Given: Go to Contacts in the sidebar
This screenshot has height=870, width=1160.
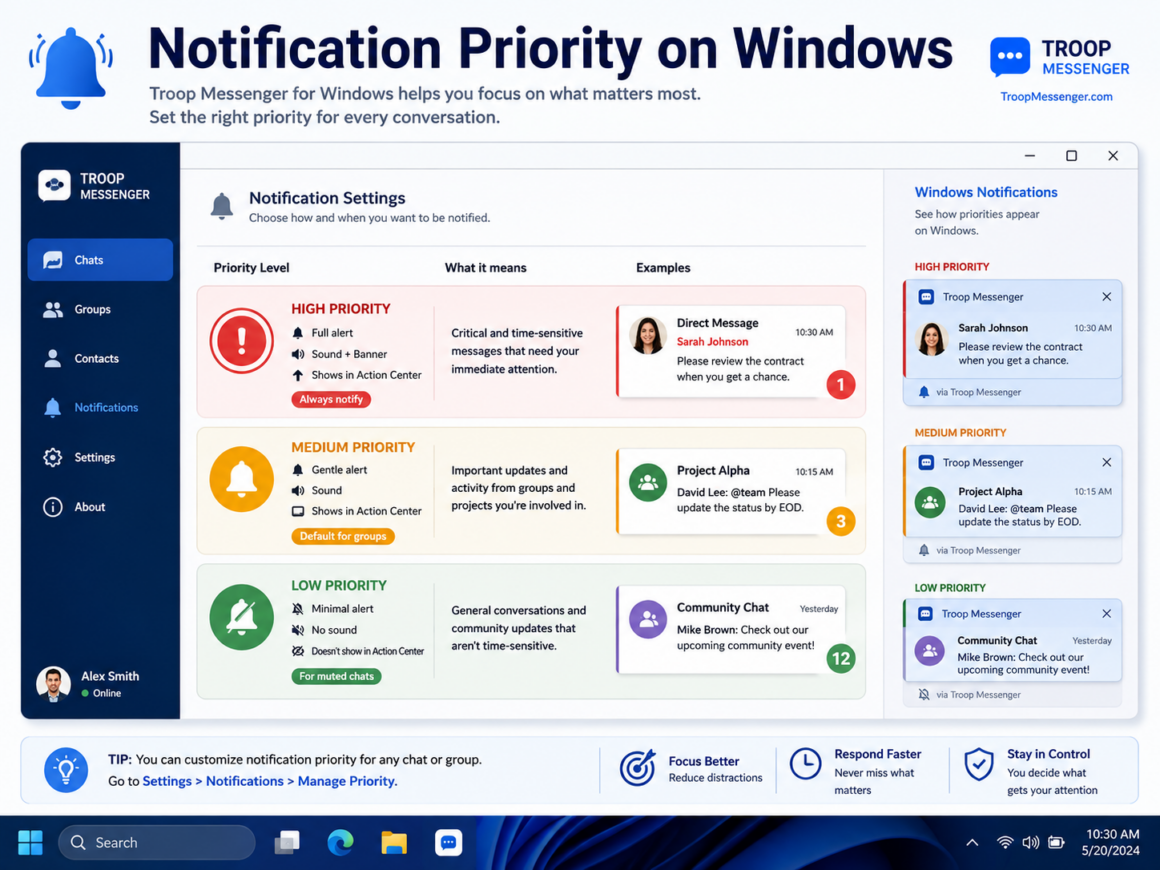Looking at the screenshot, I should pos(100,358).
